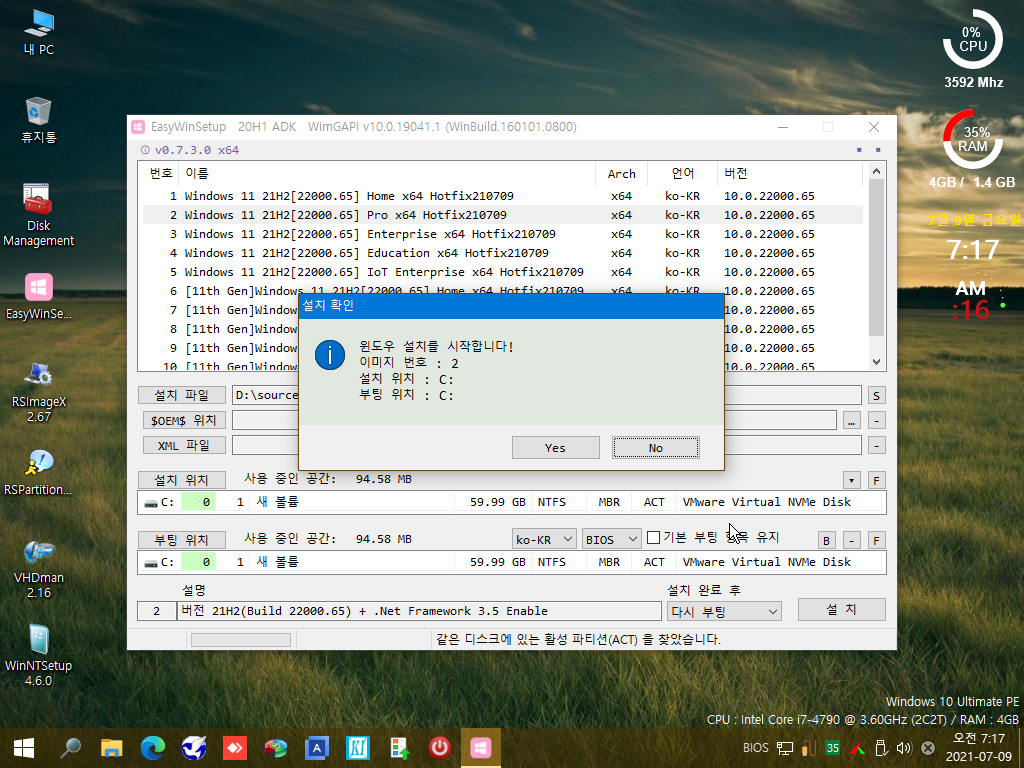The image size is (1024, 768).
Task: Select C: drive row under 부팅 위치
Action: pyautogui.click(x=512, y=562)
